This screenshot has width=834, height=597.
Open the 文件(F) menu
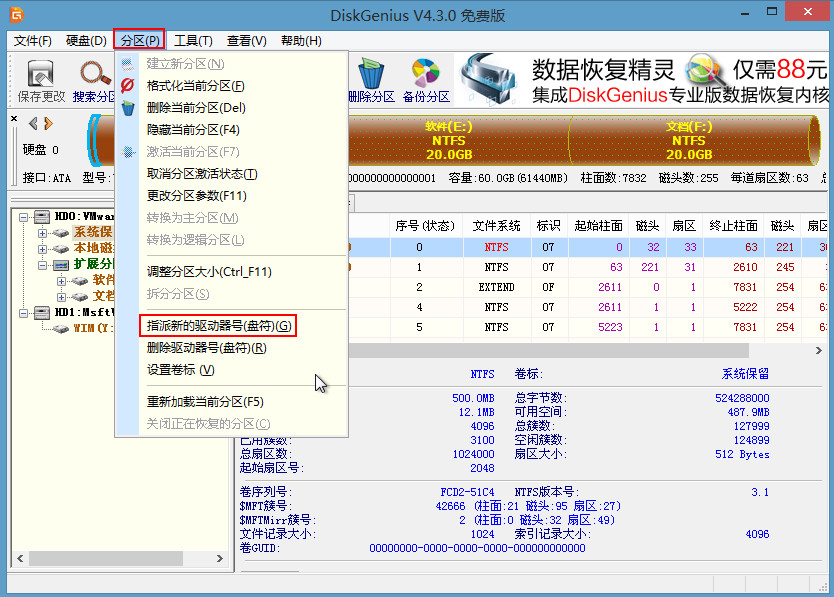[32, 41]
